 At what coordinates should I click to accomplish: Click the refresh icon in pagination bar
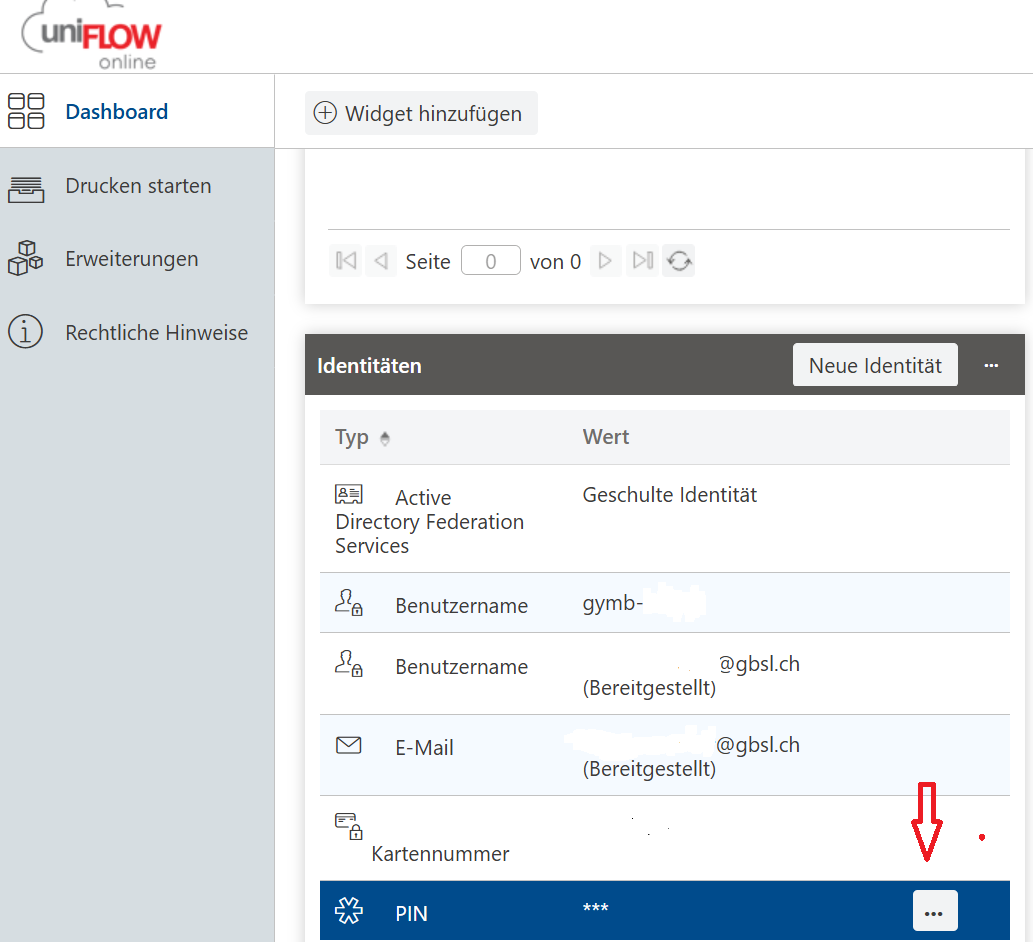click(679, 261)
